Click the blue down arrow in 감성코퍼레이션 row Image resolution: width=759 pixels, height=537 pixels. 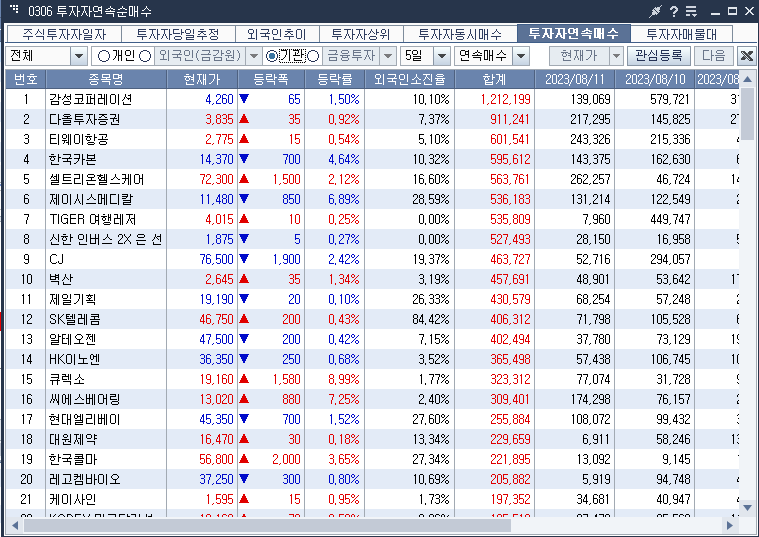(x=244, y=99)
